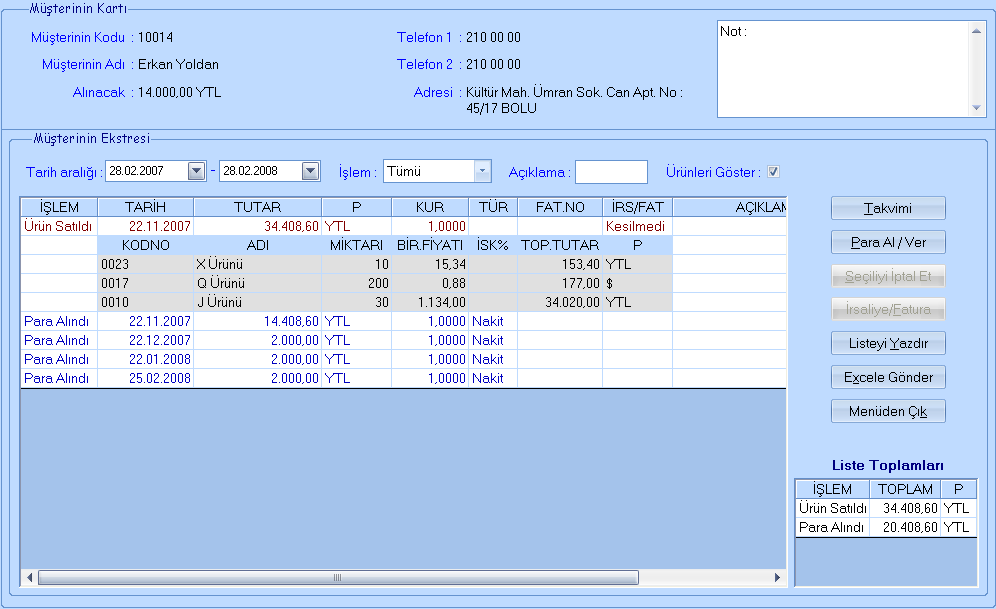Click the BİR.FİYATI sub-header
The image size is (996, 609).
[430, 245]
